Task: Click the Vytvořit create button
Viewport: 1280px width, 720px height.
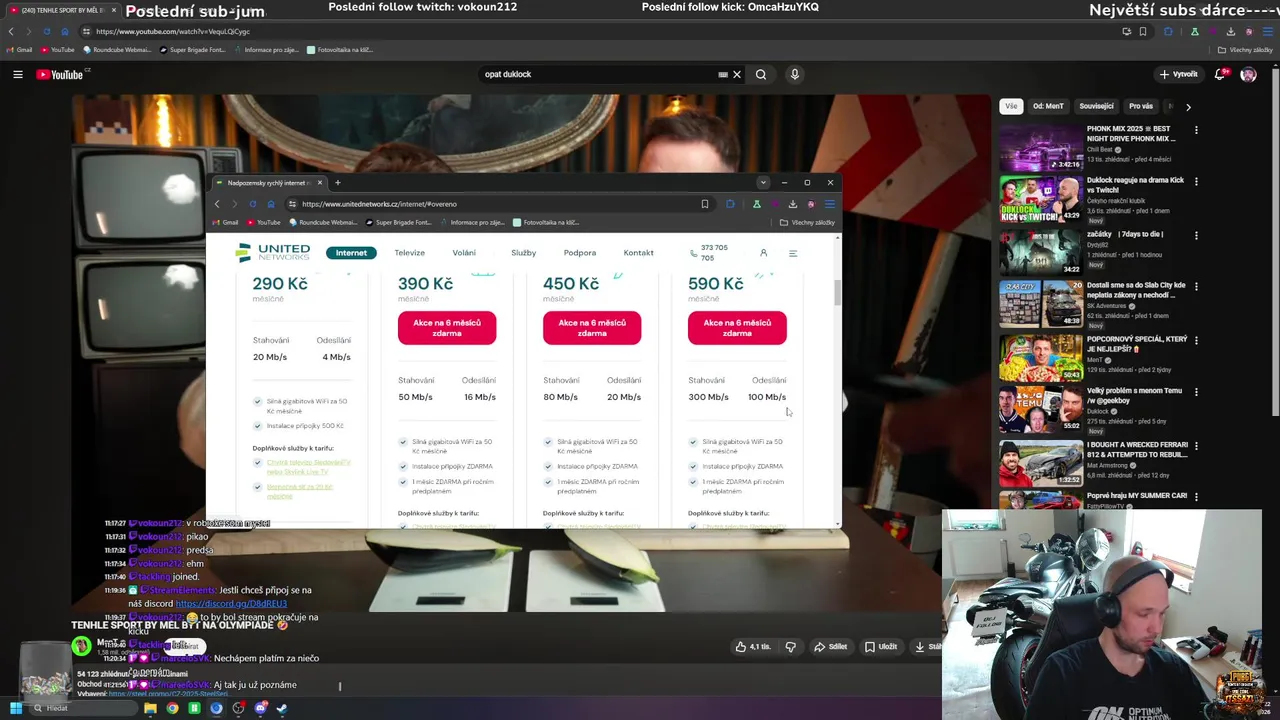Action: pyautogui.click(x=1178, y=74)
